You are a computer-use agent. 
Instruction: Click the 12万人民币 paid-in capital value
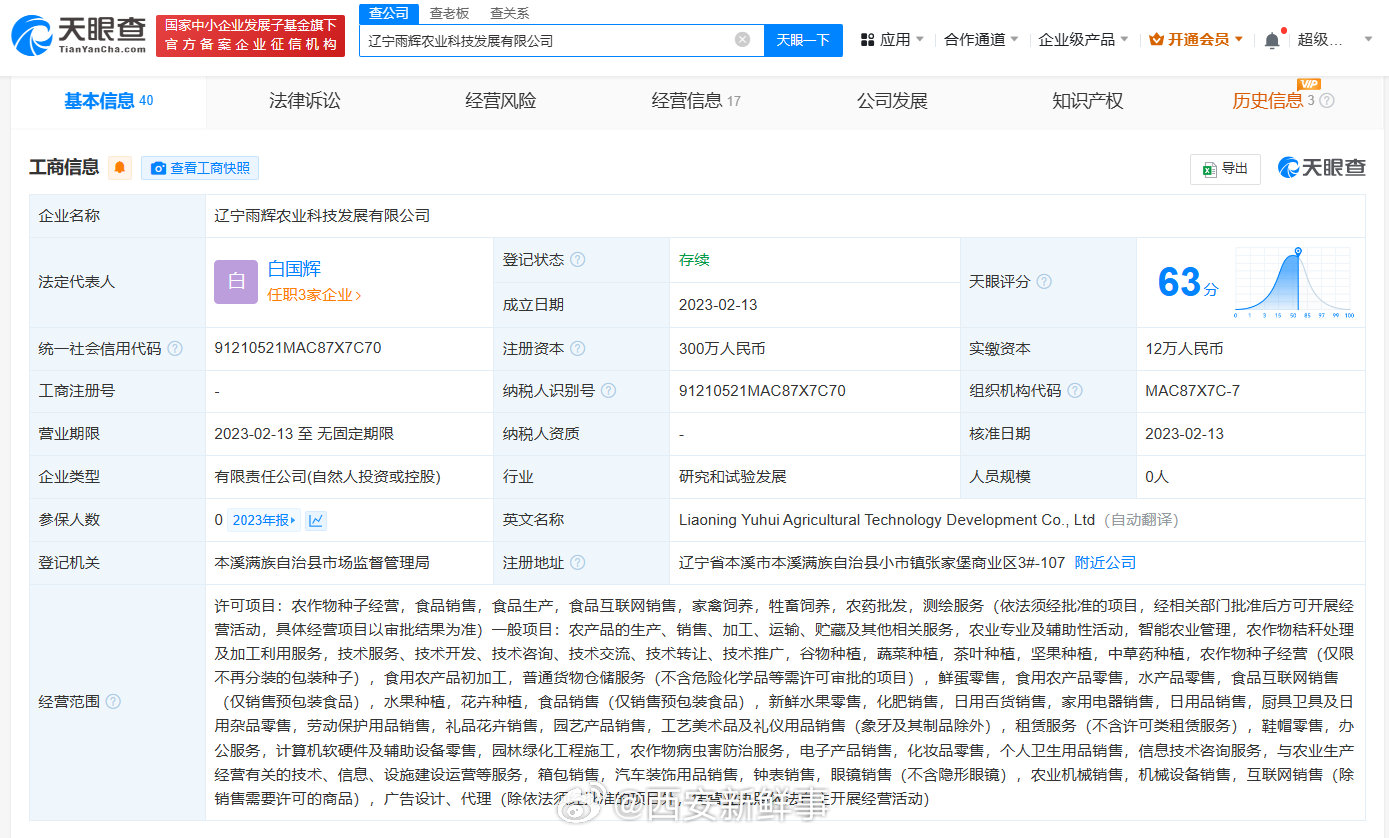[1185, 349]
